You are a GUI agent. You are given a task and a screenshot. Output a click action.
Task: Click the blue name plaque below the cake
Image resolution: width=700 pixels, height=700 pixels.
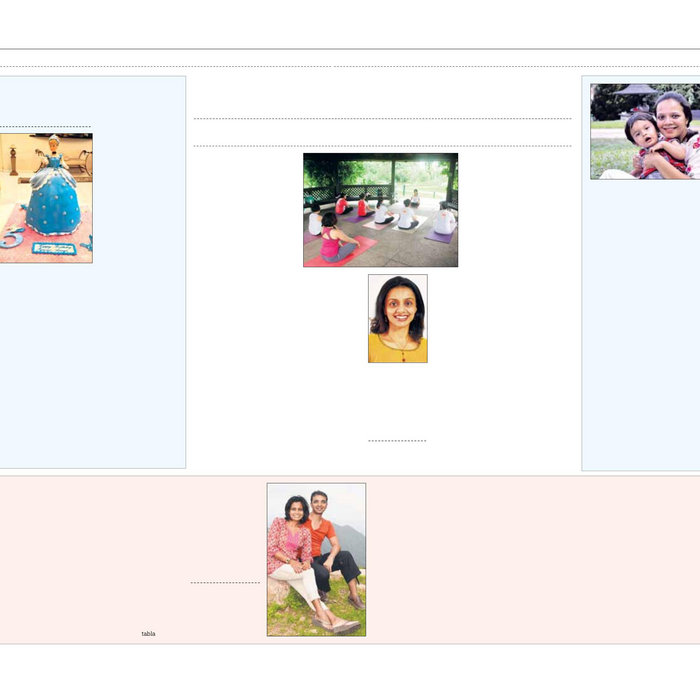52,248
